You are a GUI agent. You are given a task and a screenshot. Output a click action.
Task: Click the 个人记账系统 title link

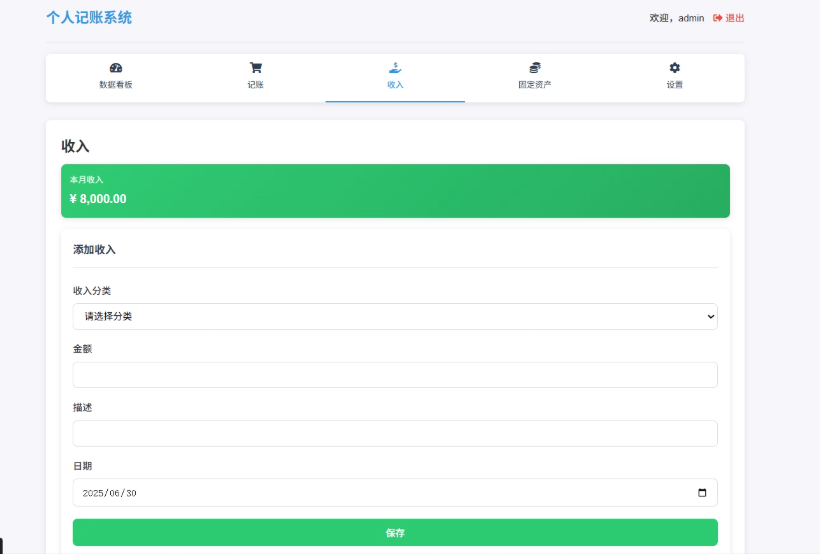pyautogui.click(x=89, y=18)
